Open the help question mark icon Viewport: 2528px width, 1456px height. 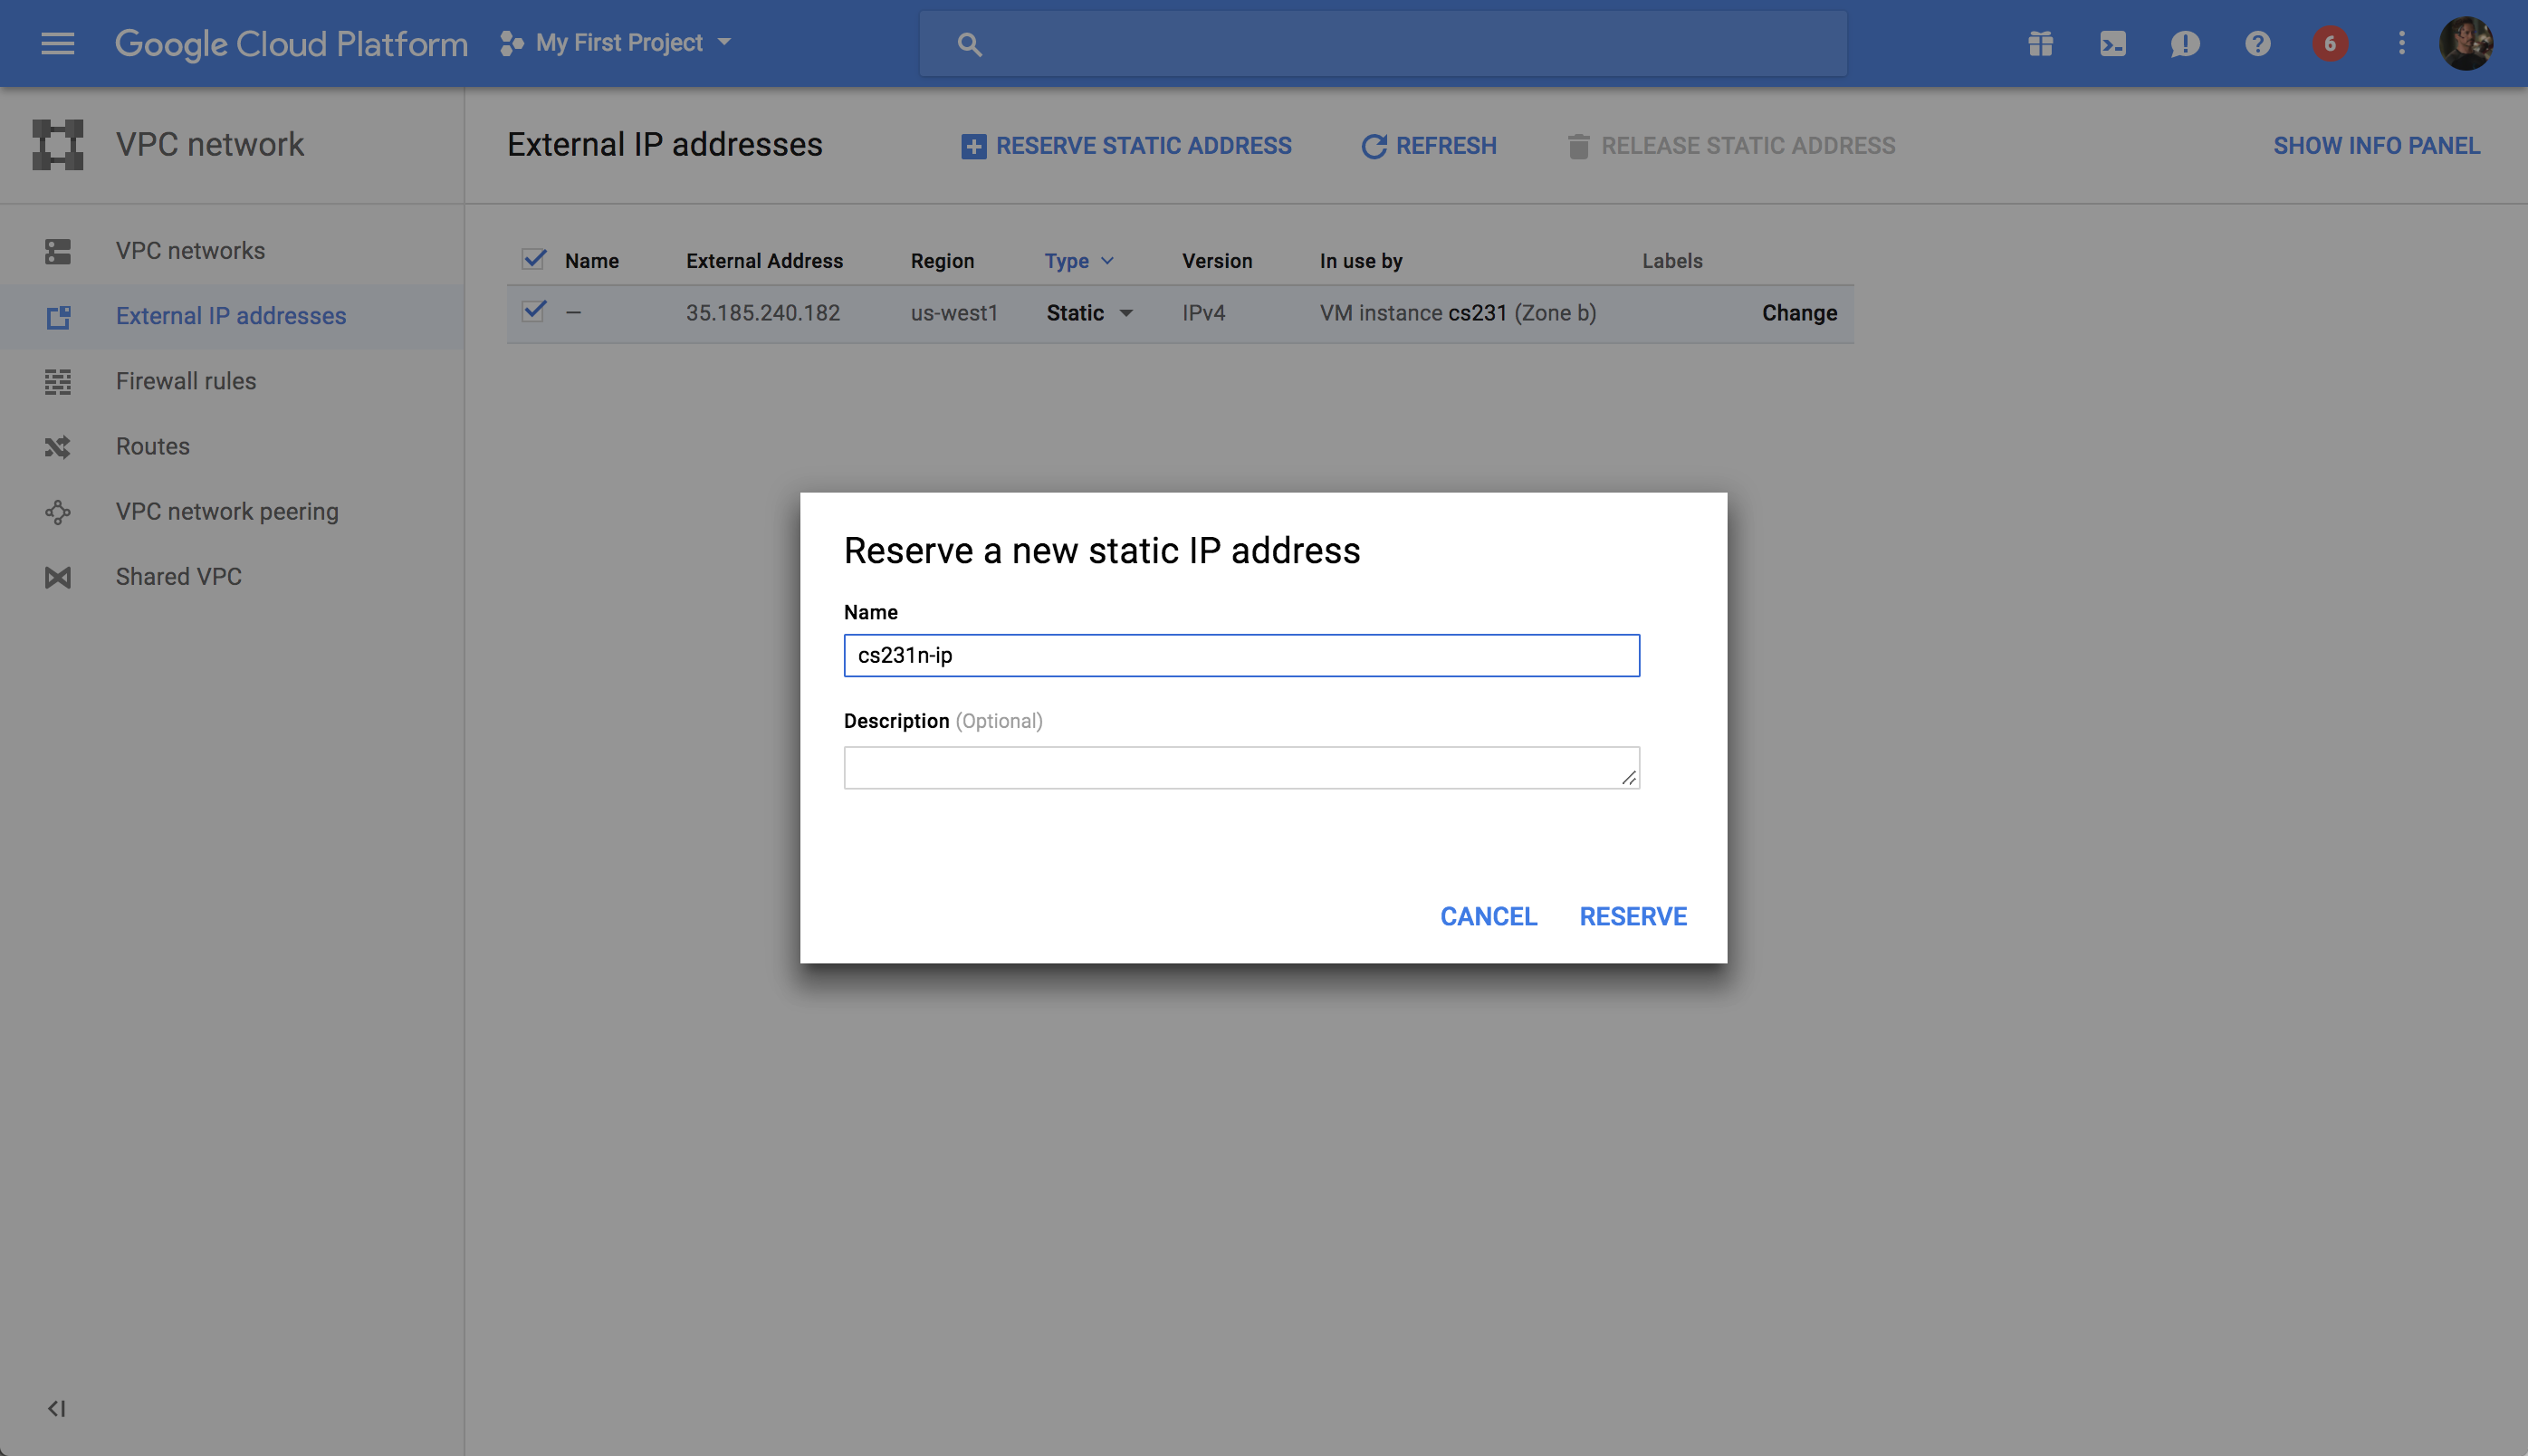pos(2257,43)
